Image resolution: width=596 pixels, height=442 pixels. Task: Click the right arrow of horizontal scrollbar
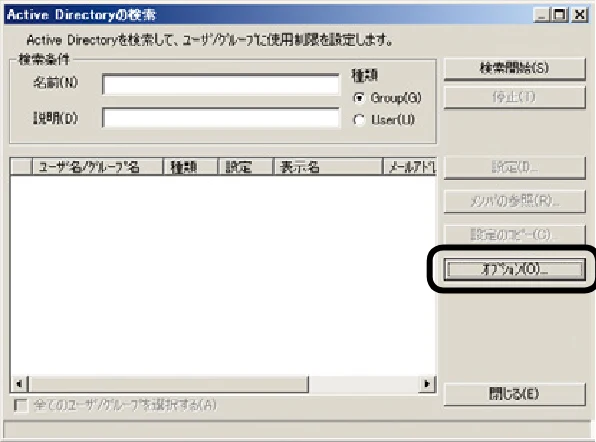click(x=427, y=384)
